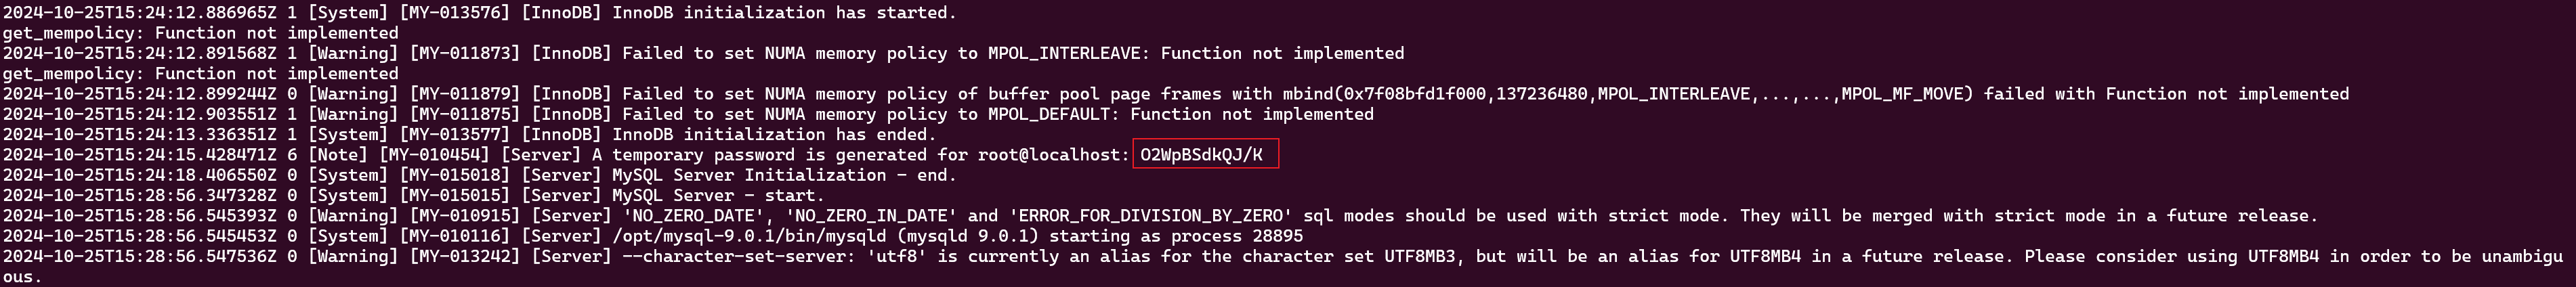Click the MPOL_DEFAULT text

[x=1049, y=114]
